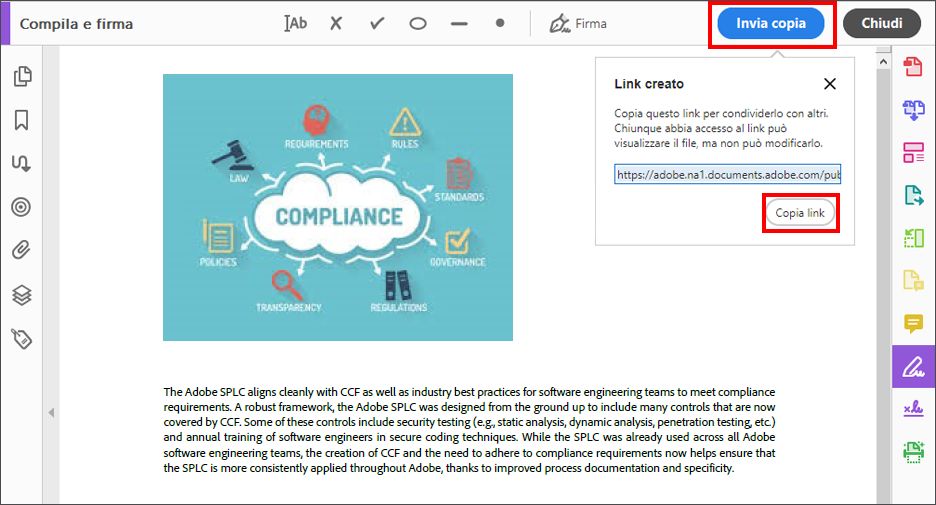The width and height of the screenshot is (936, 505).
Task: Open the tags panel
Action: click(x=21, y=338)
